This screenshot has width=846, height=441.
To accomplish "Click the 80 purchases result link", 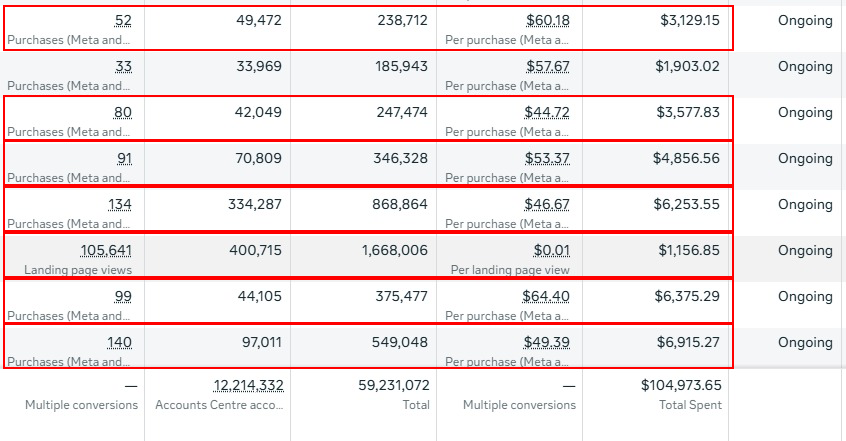I will pos(122,113).
